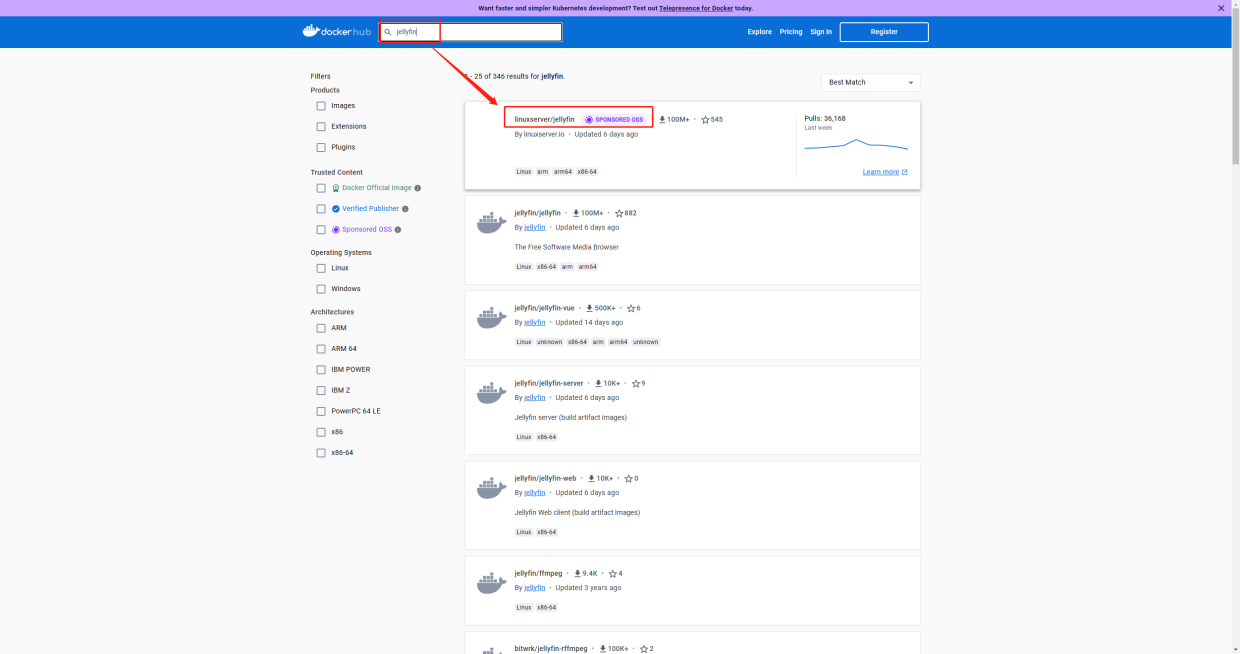
Task: Click the download icon on linuxserver/jellyfin
Action: pyautogui.click(x=662, y=120)
